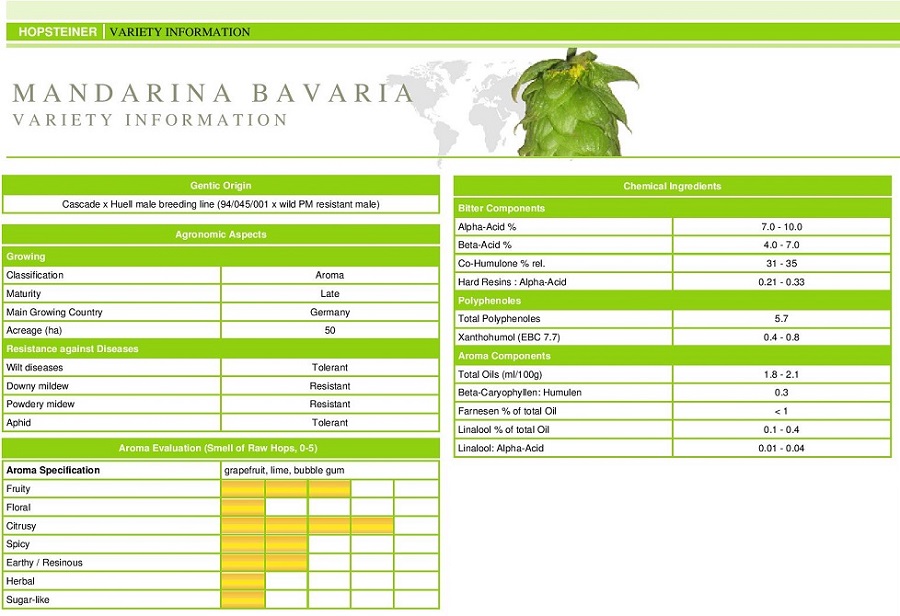This screenshot has height=616, width=900.
Task: Select the grey VARIETY INFORMATION subtitle under the title
Action: click(150, 120)
